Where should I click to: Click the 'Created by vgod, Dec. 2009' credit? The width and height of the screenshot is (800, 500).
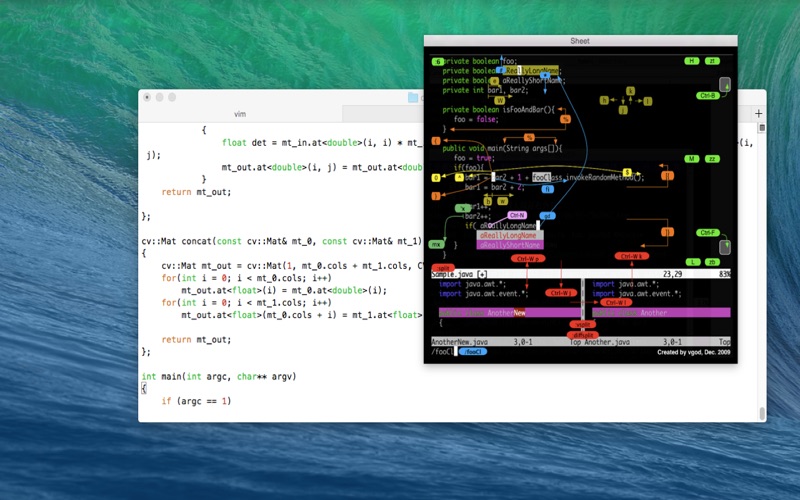click(x=693, y=352)
